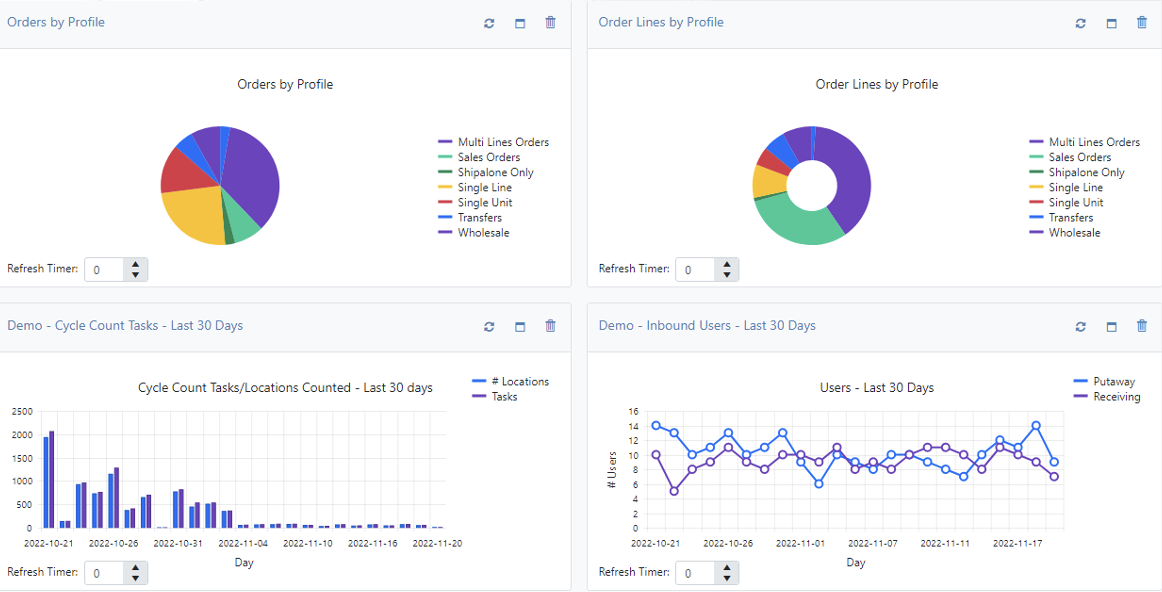Decrease Order Lines by Profile refresh timer
The image size is (1162, 592).
tap(727, 275)
